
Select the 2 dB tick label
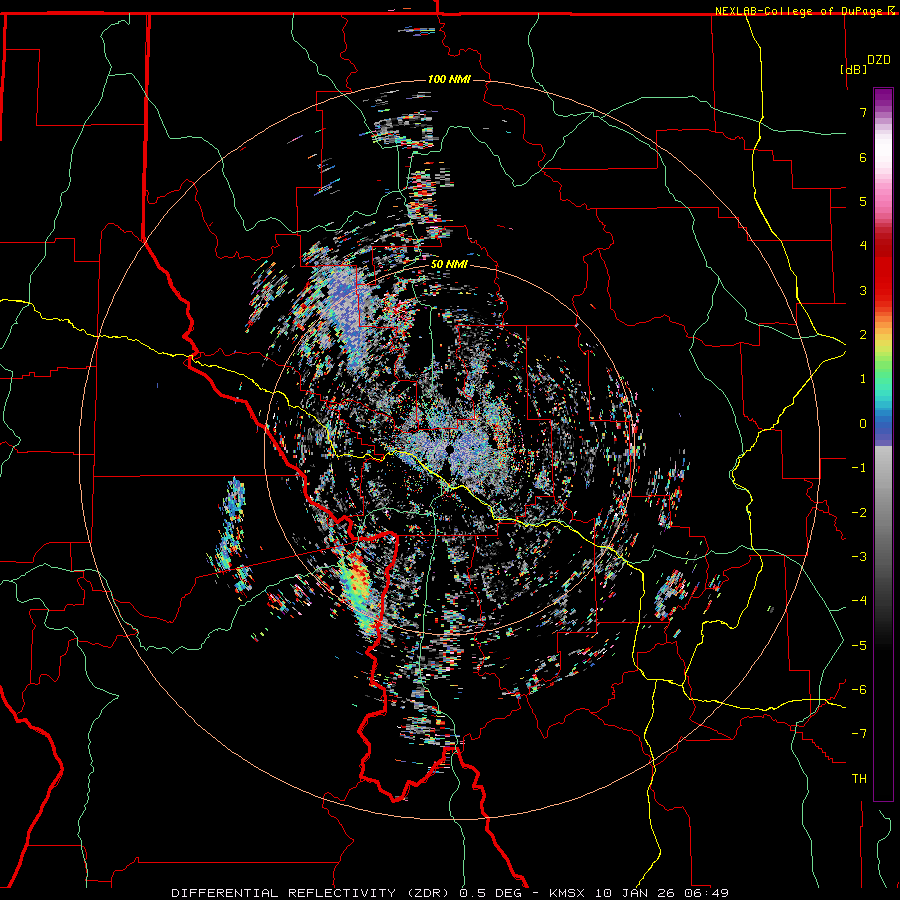click(x=863, y=335)
